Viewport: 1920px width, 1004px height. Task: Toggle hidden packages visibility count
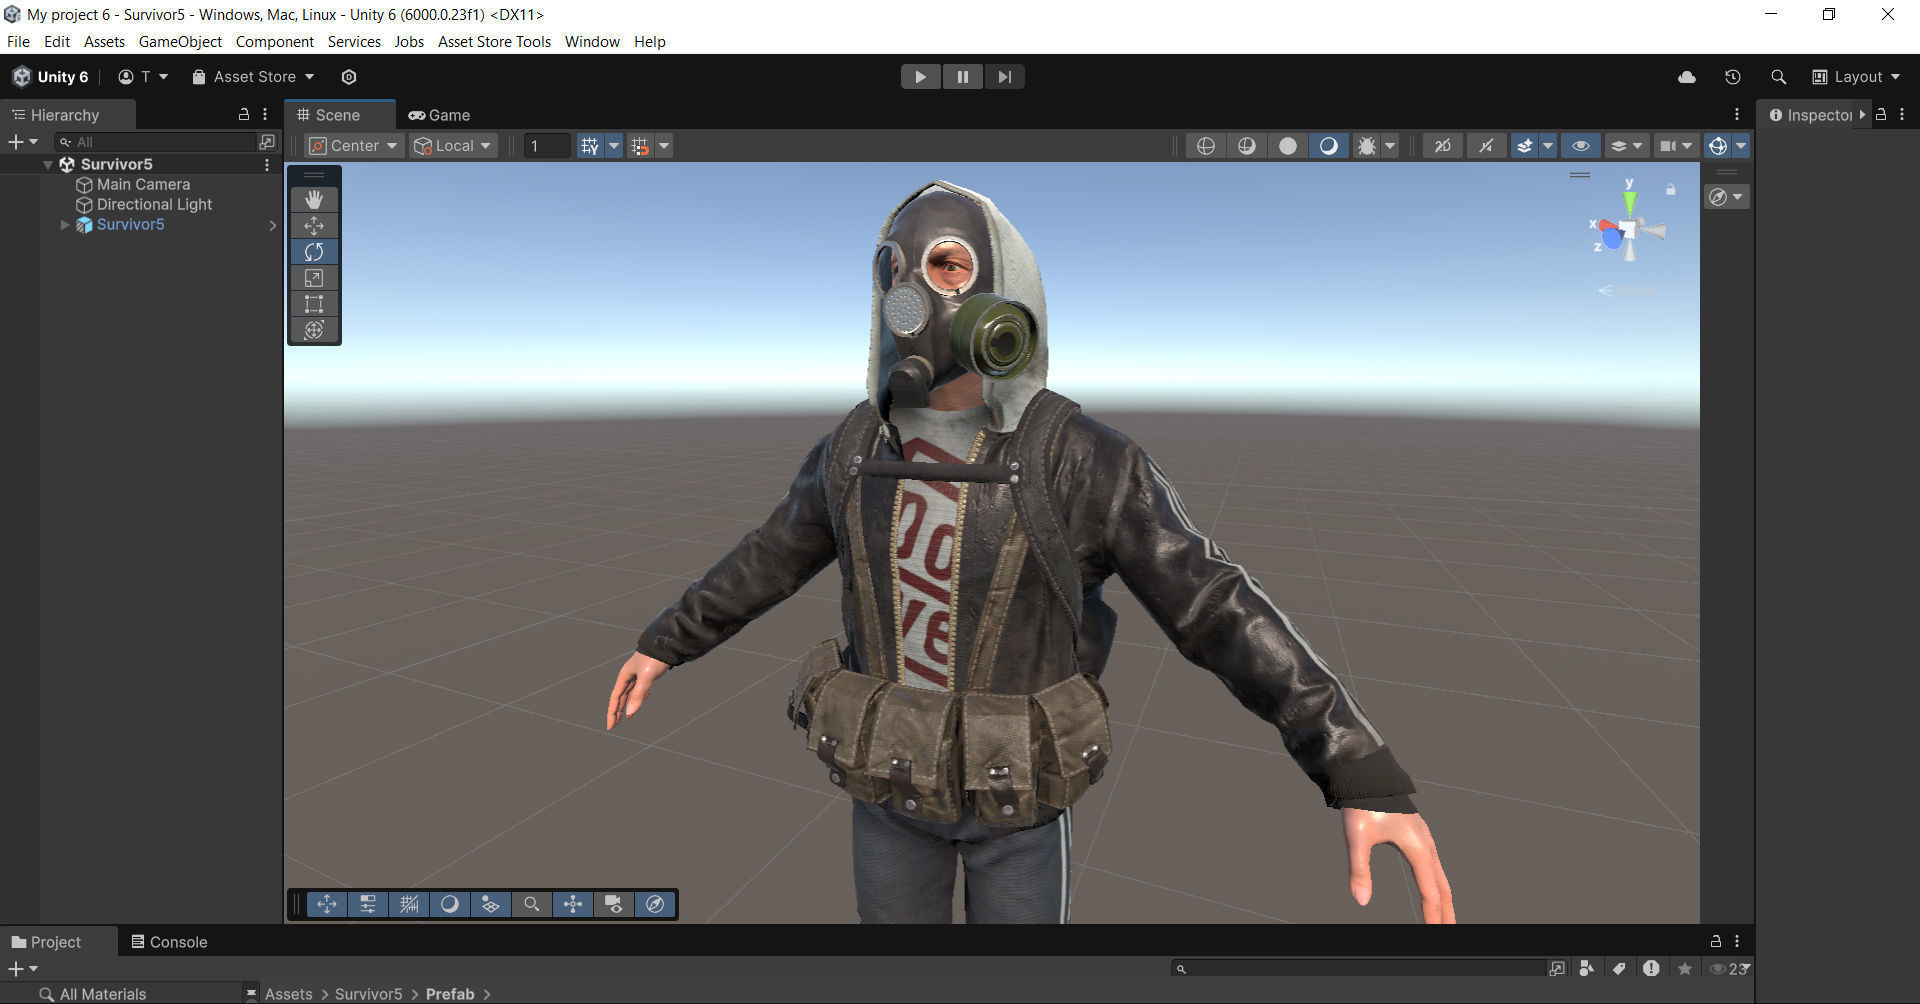click(x=1730, y=968)
